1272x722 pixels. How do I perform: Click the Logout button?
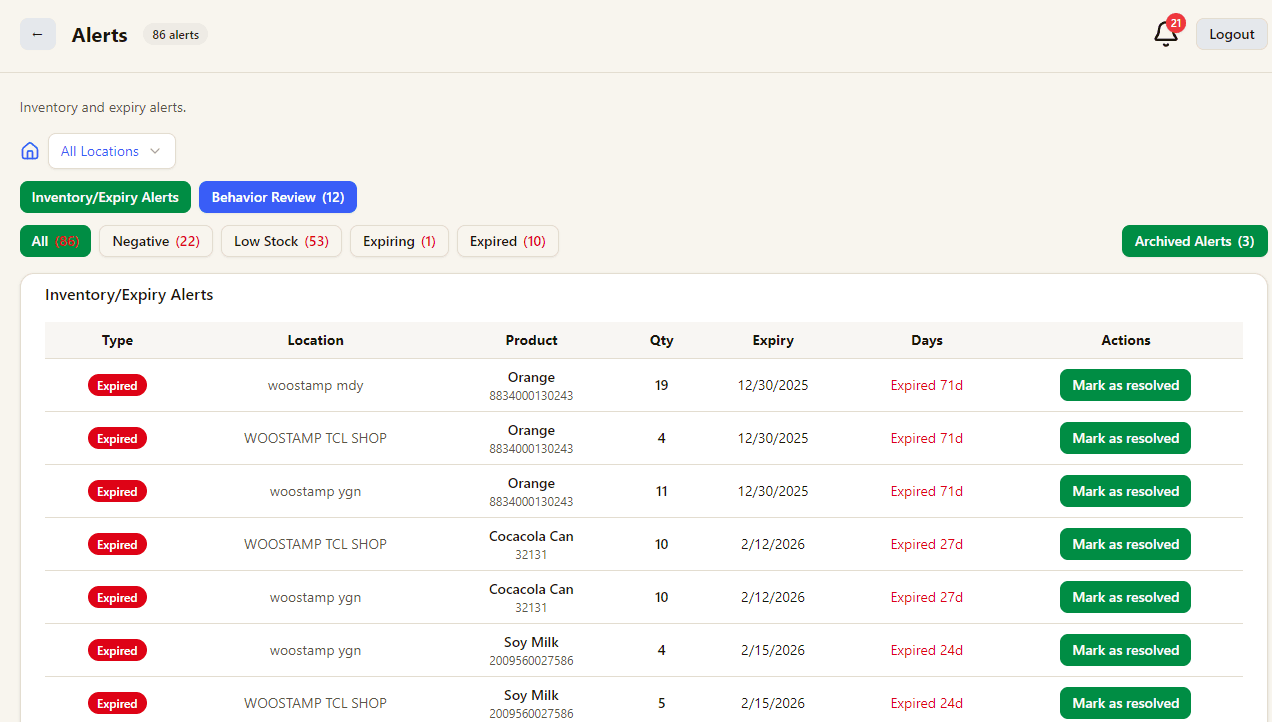[1231, 34]
